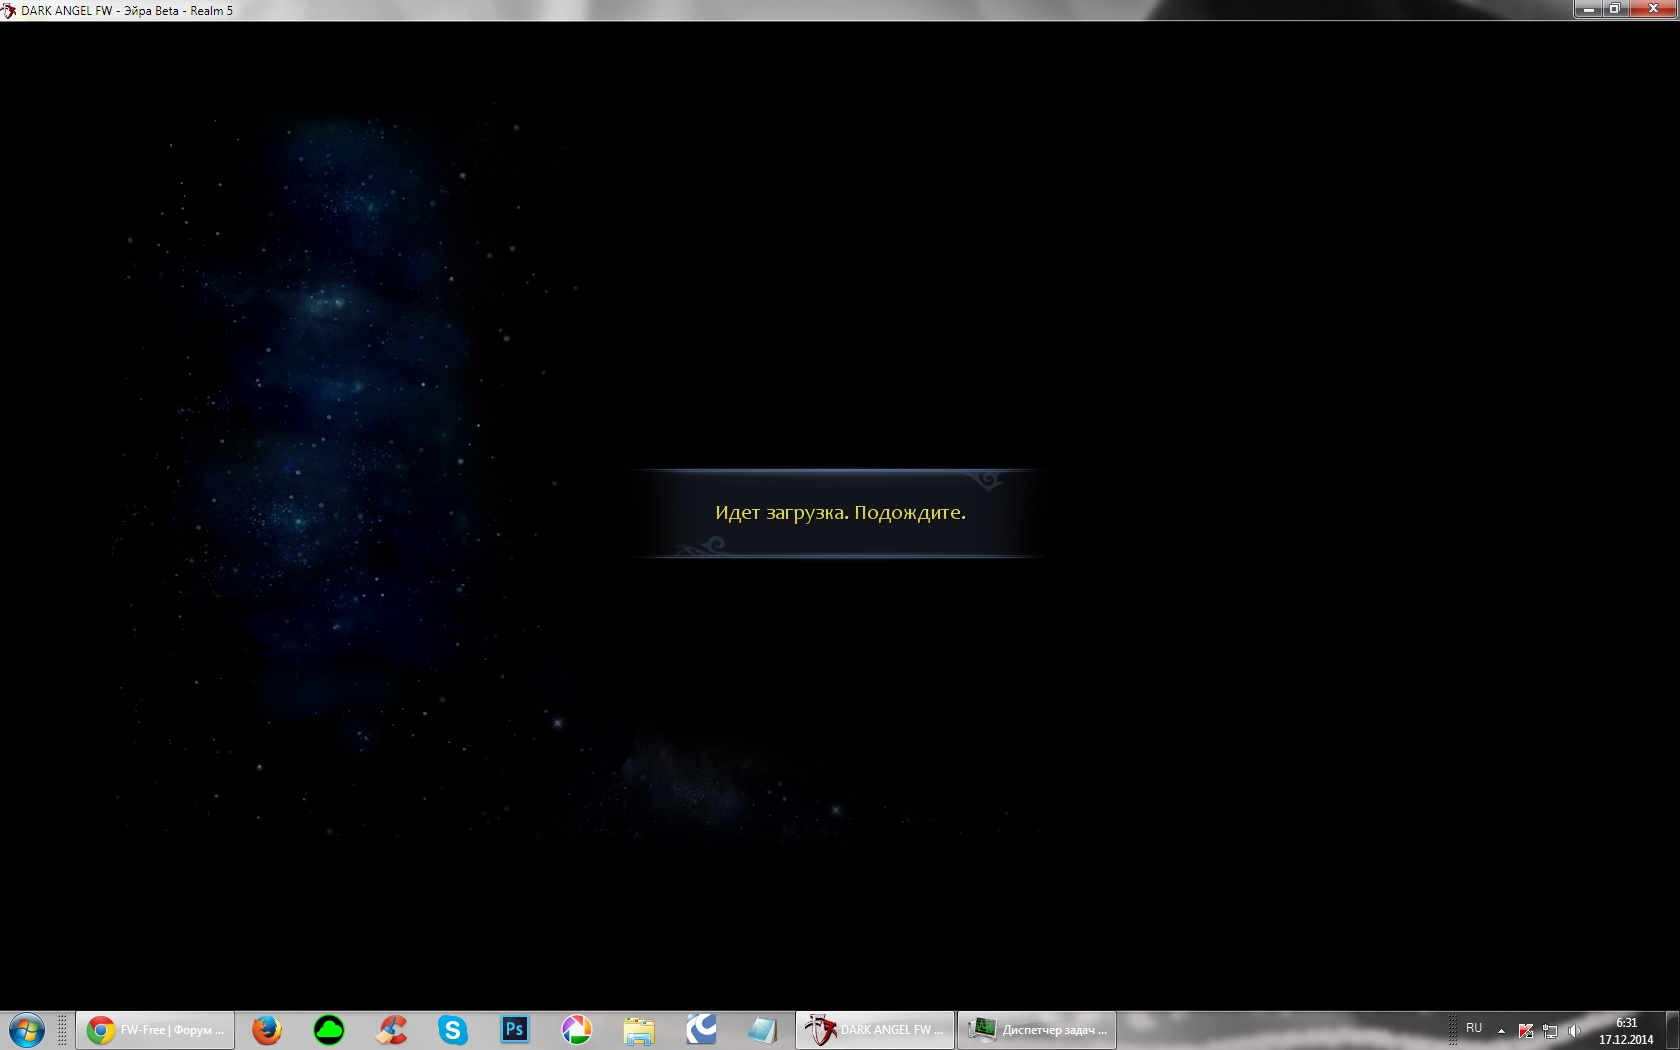Viewport: 1680px width, 1050px height.
Task: Click the 'Идет загрузка. Подождите.' loading message
Action: (840, 513)
